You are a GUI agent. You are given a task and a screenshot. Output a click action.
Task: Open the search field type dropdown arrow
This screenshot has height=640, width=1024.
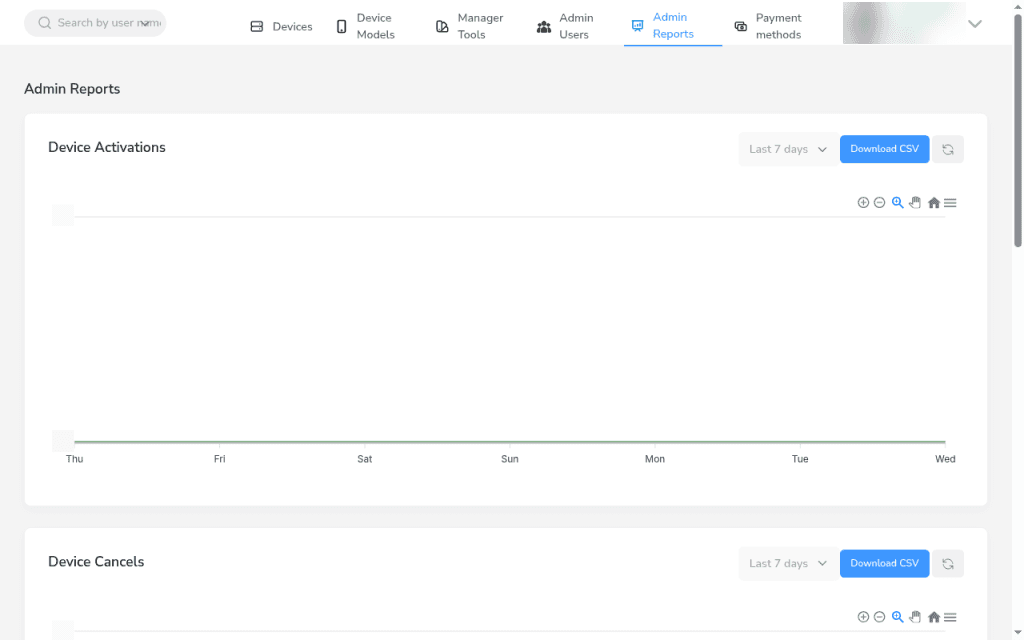click(x=145, y=24)
